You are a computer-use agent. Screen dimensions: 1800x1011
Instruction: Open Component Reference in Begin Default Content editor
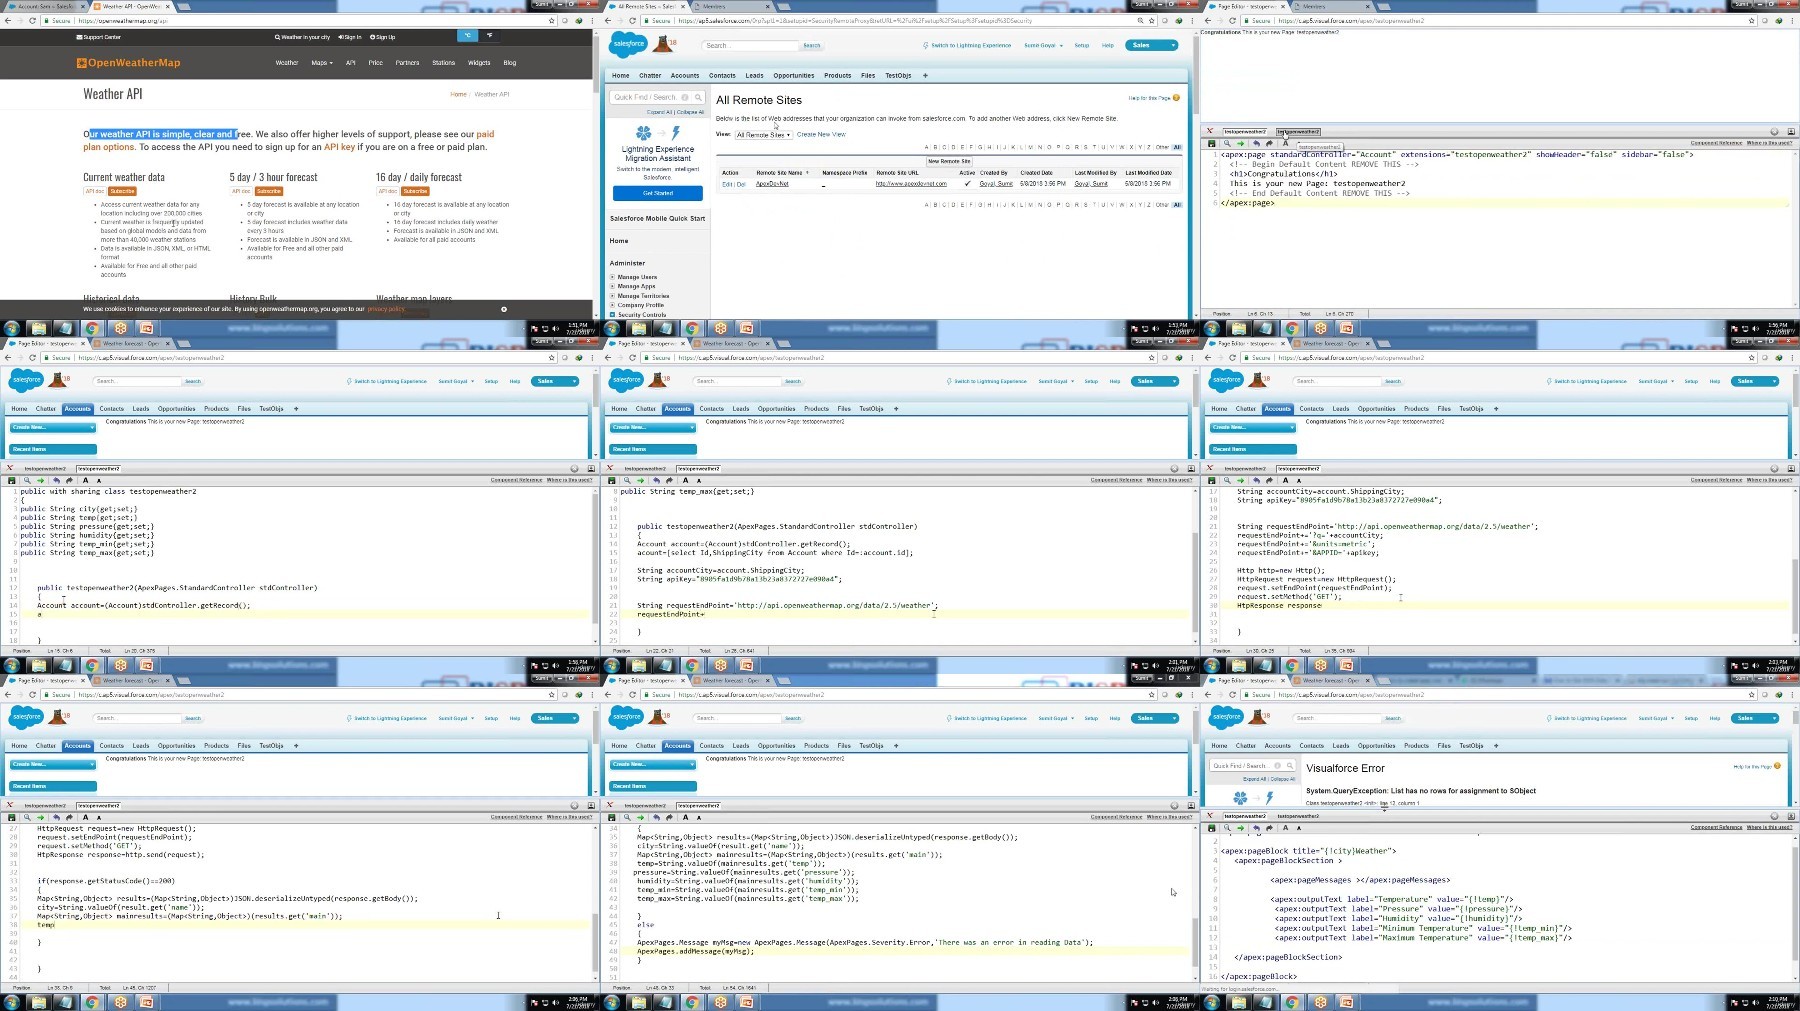(x=1716, y=143)
